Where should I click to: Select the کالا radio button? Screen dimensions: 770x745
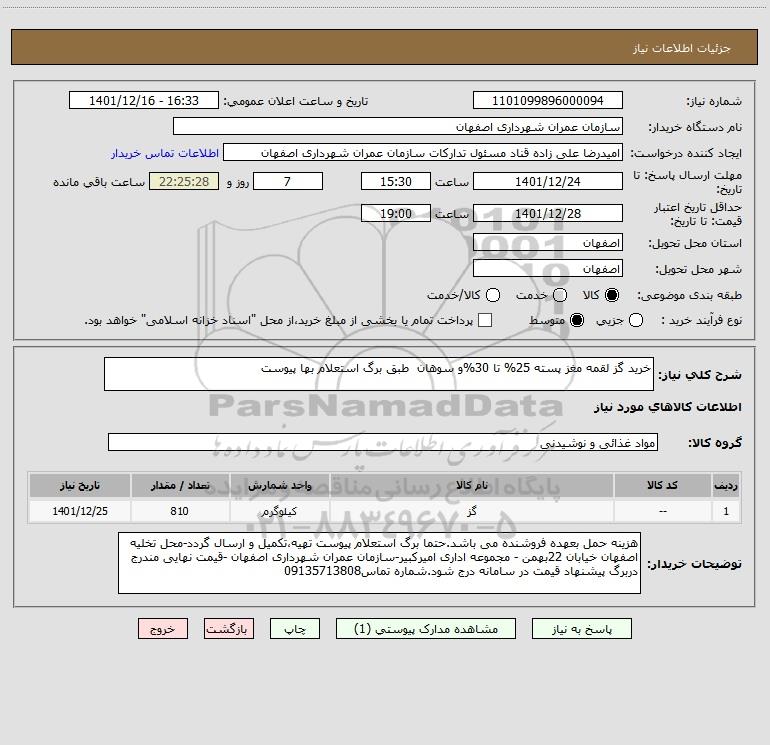[x=612, y=295]
